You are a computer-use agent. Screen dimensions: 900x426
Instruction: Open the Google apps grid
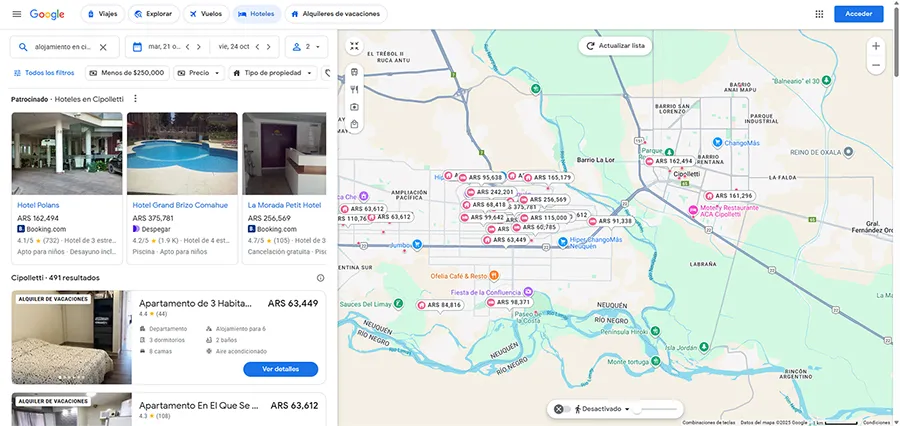tap(819, 14)
